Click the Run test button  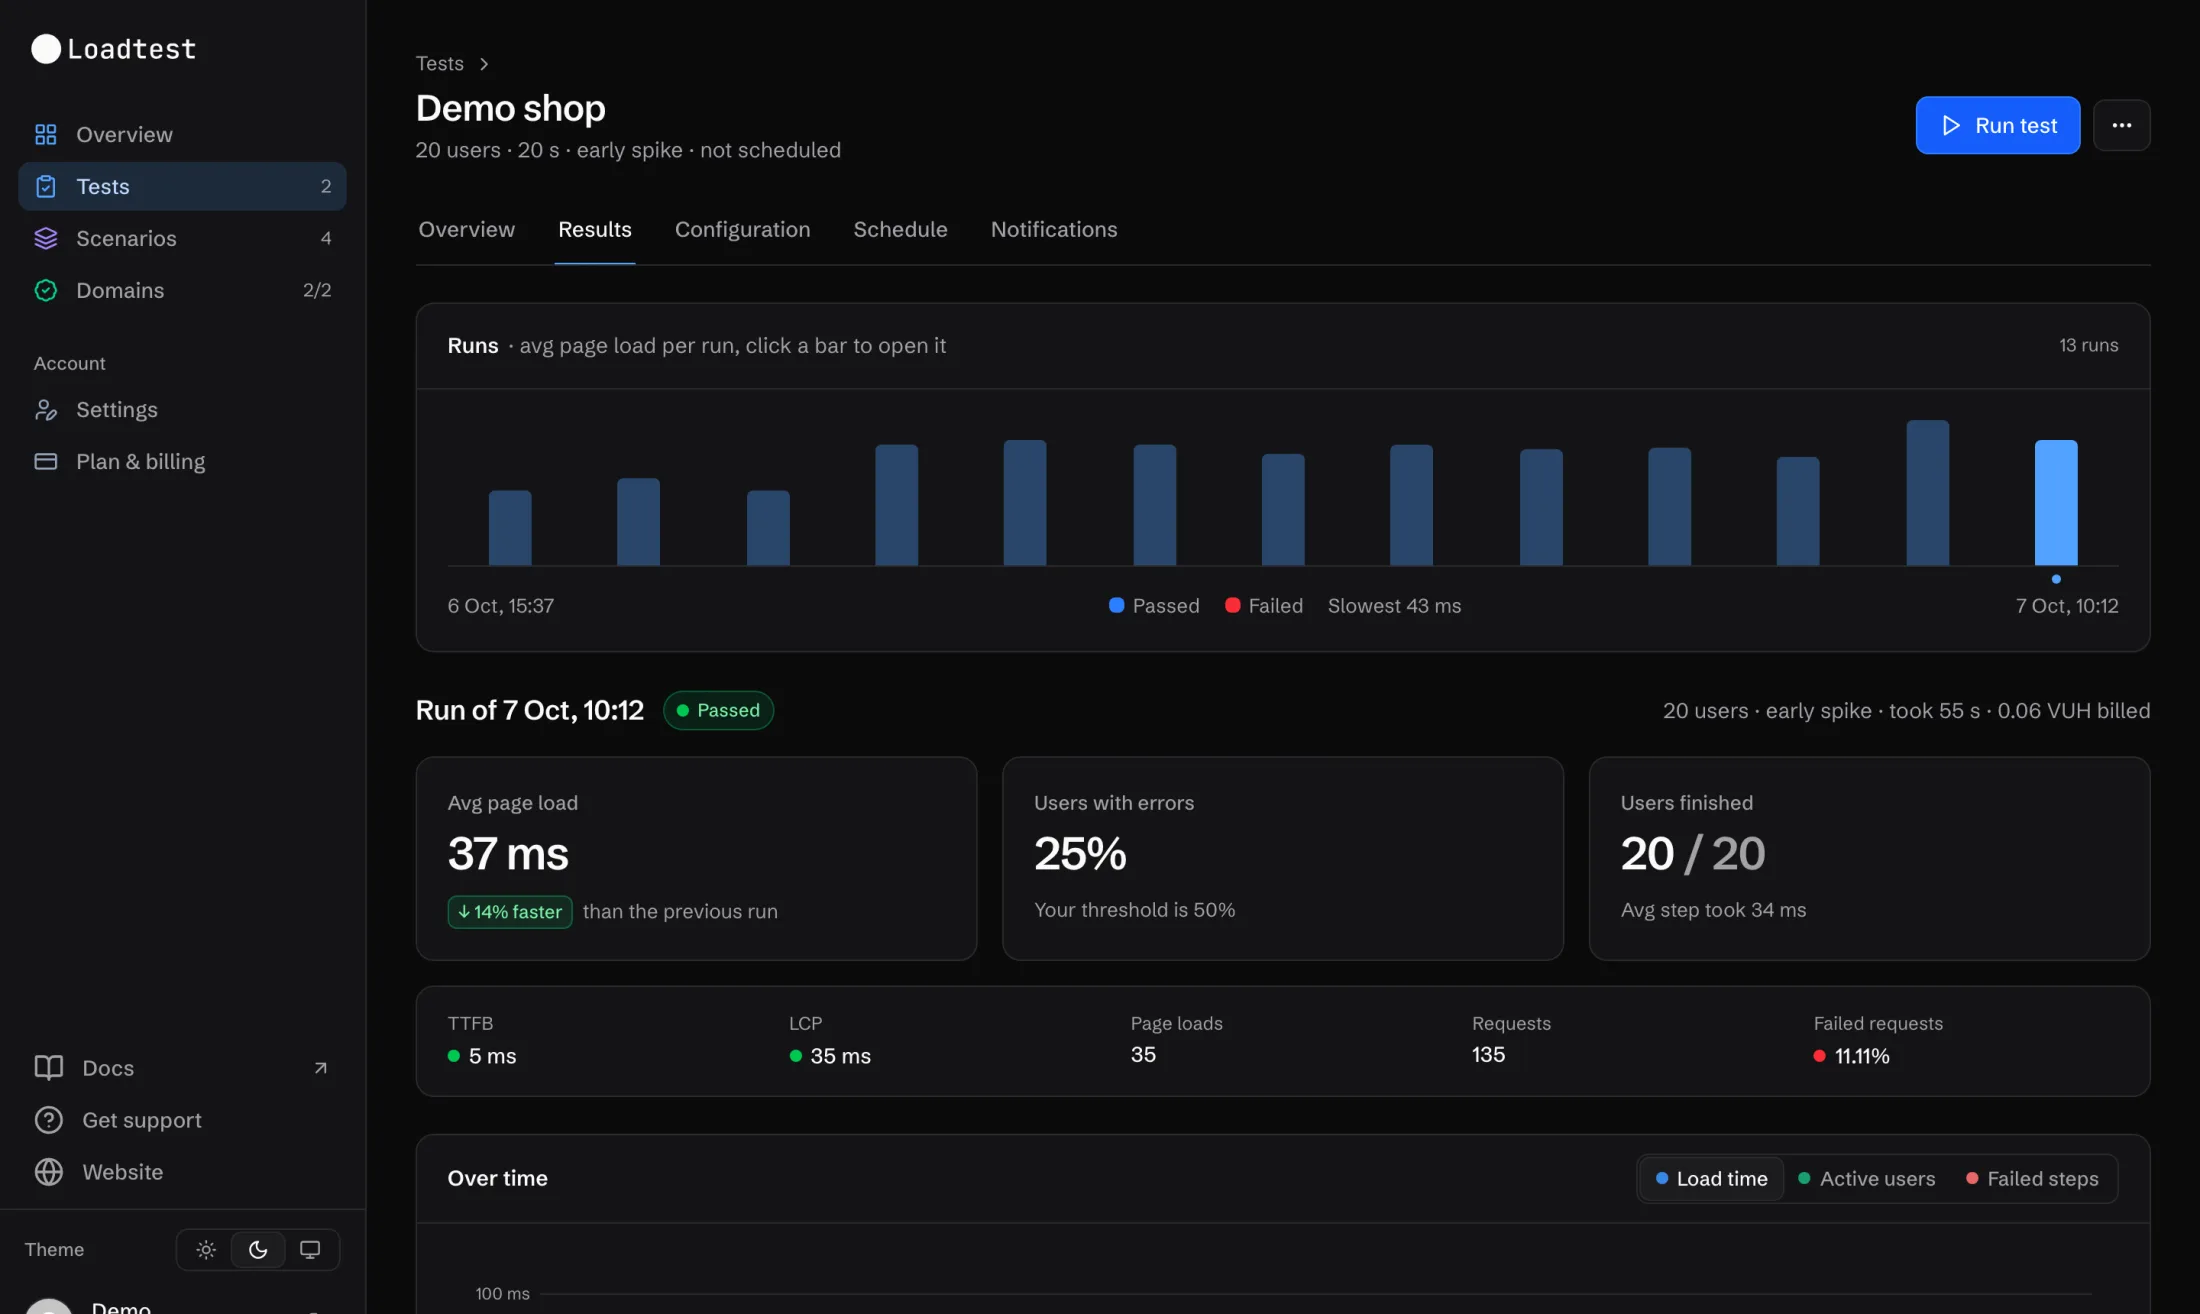pos(1998,125)
